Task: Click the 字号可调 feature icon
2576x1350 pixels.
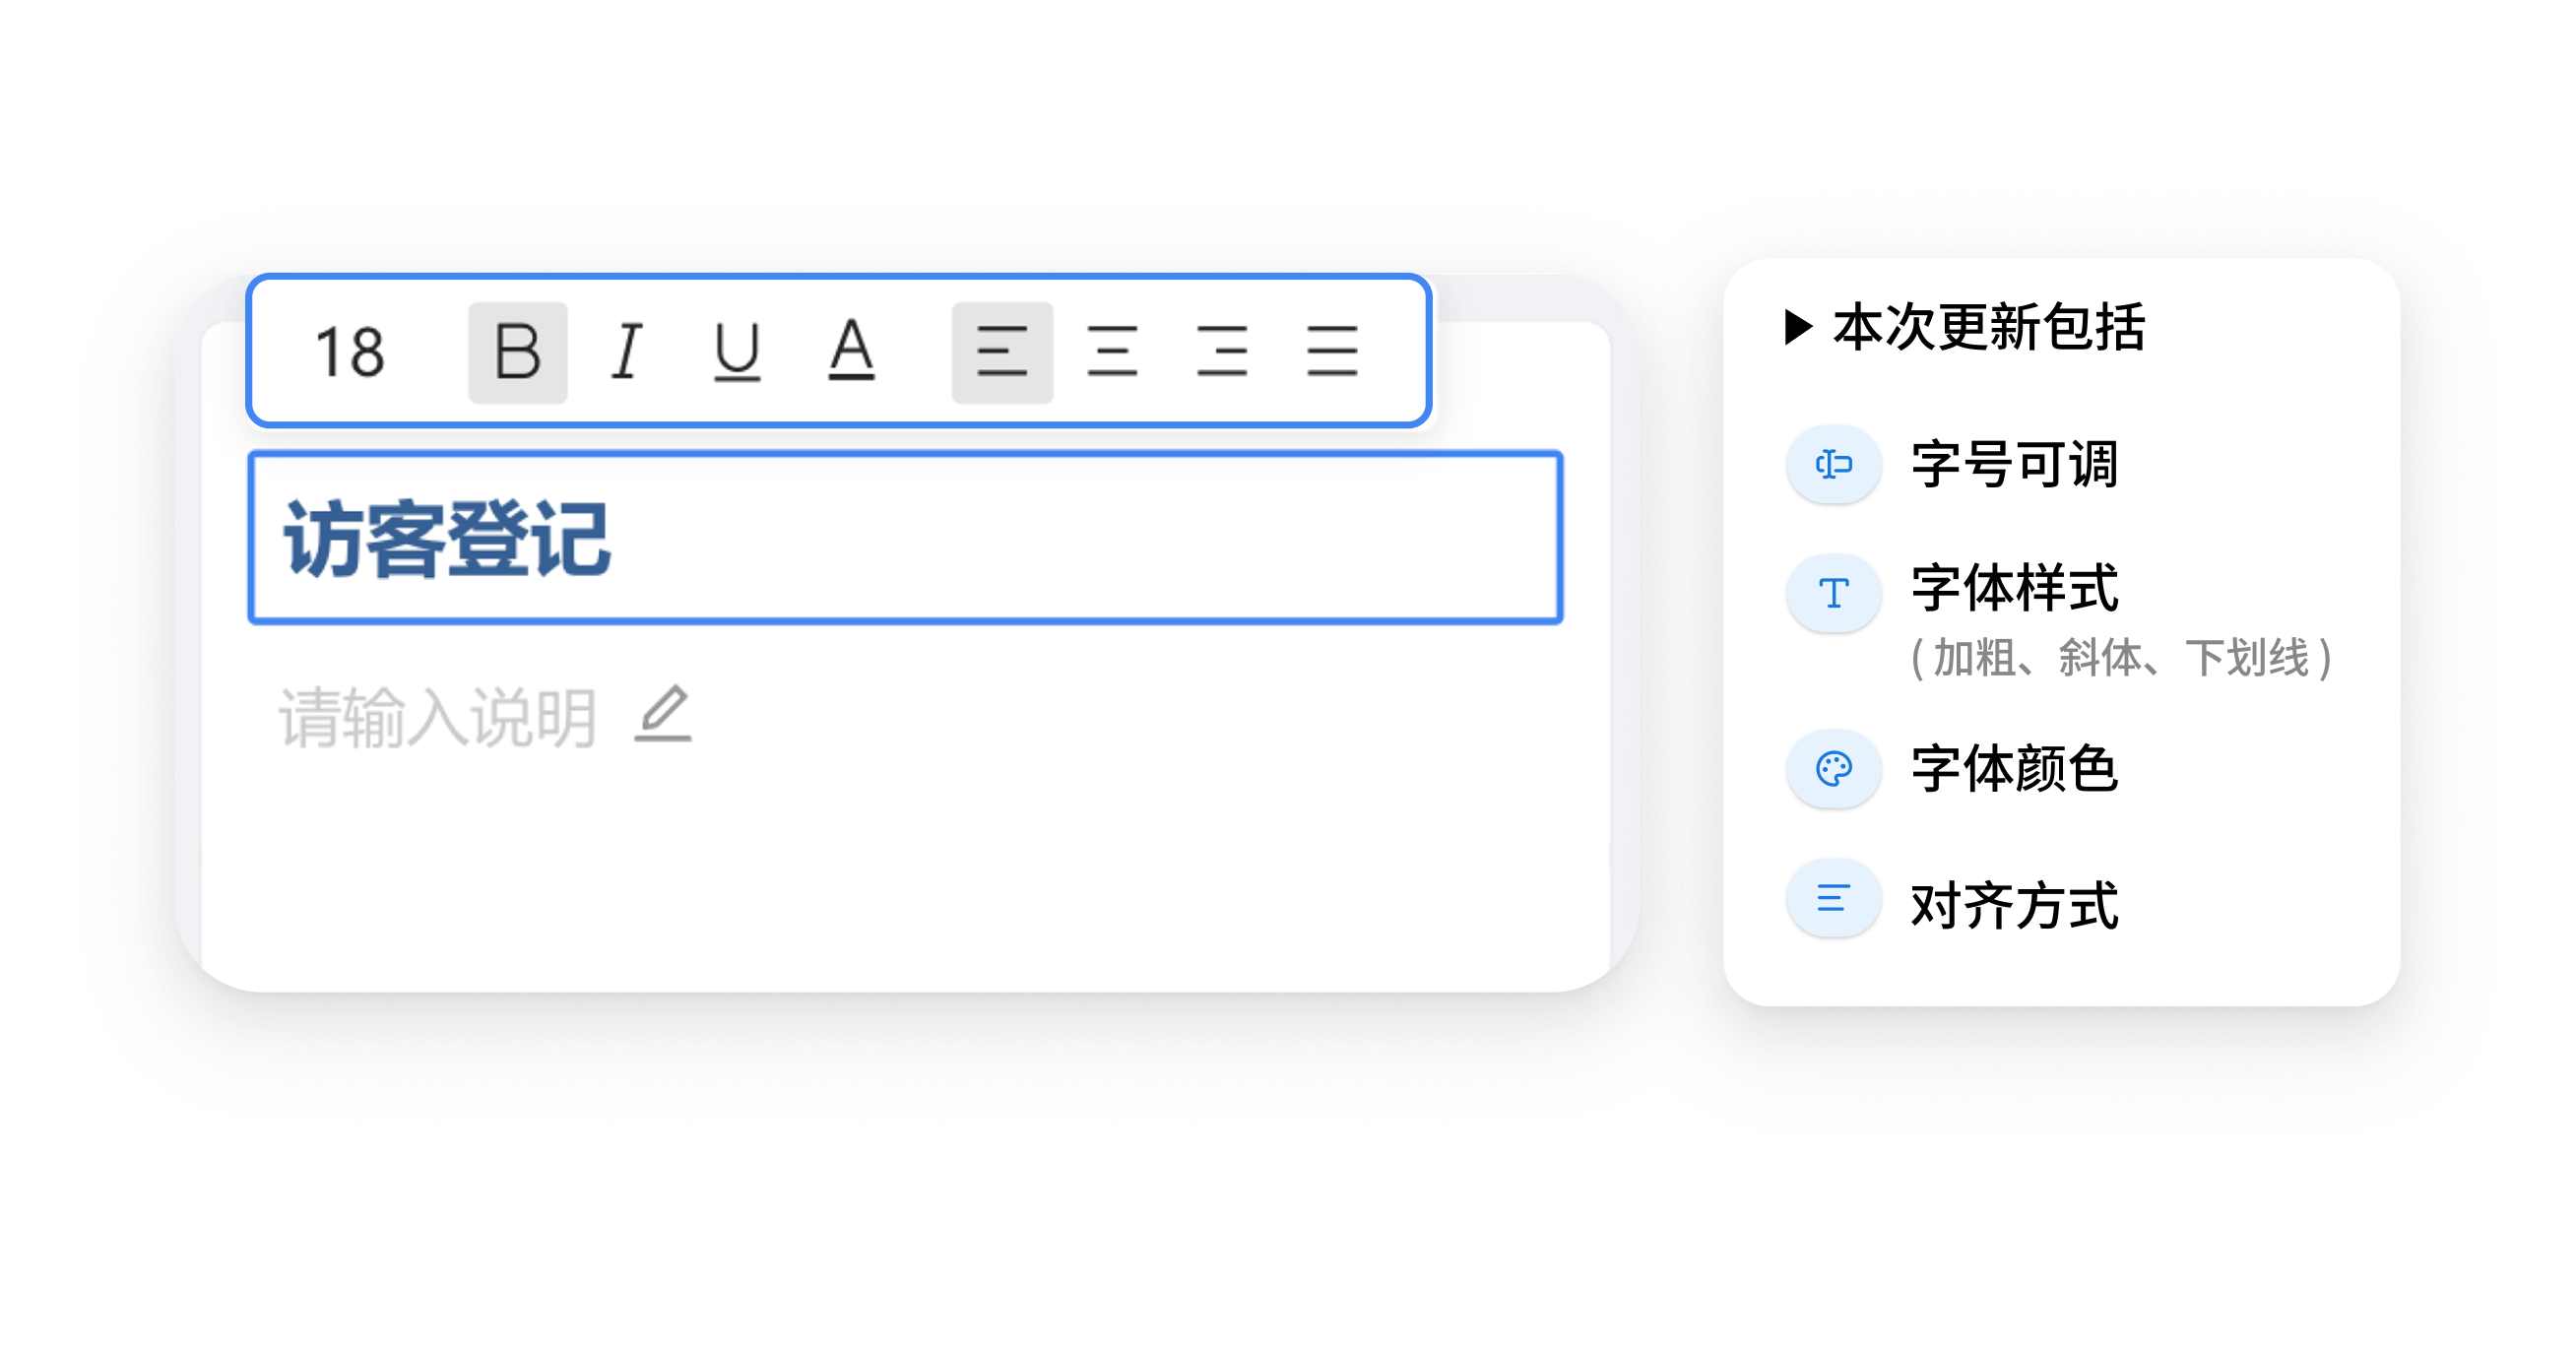Action: pos(1833,464)
